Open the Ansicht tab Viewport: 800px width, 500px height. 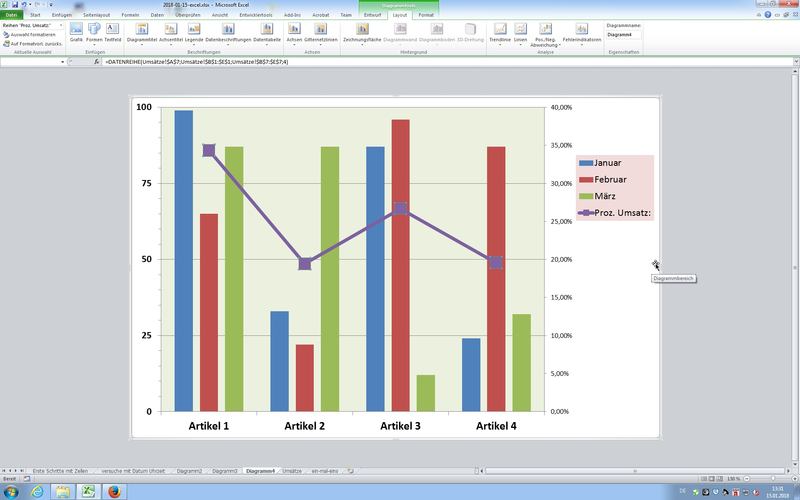coord(220,15)
